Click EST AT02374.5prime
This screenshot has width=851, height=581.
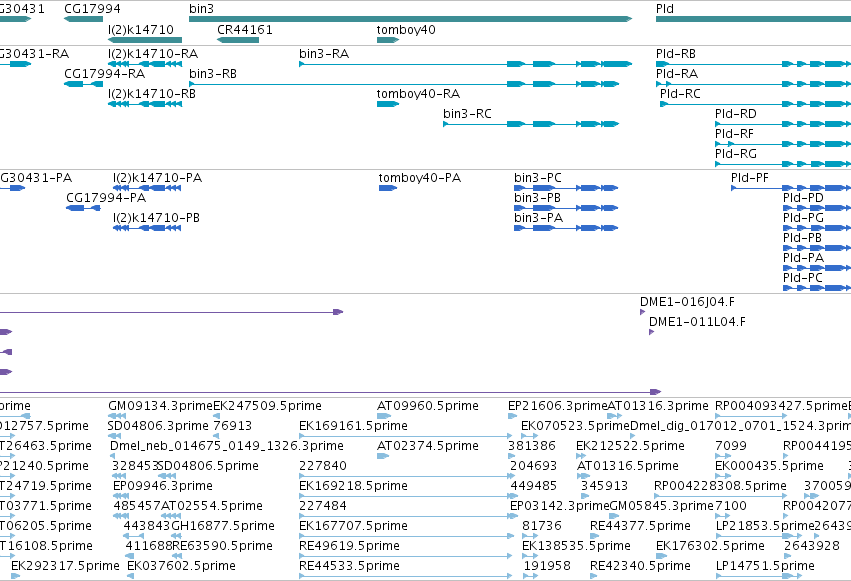coord(383,456)
